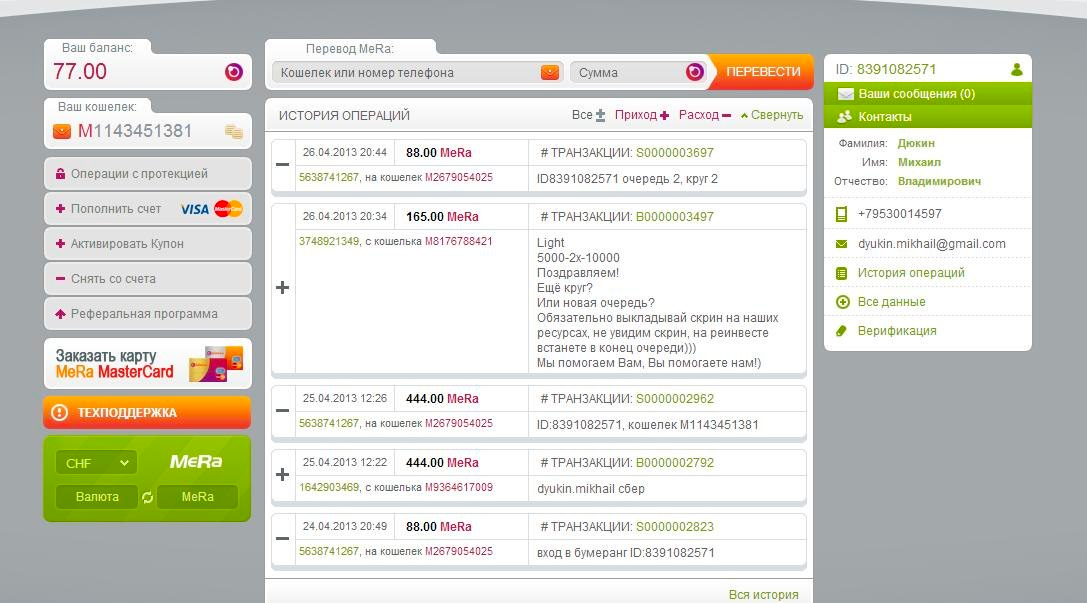
Task: Open Верификация in profile panel
Action: tap(897, 331)
